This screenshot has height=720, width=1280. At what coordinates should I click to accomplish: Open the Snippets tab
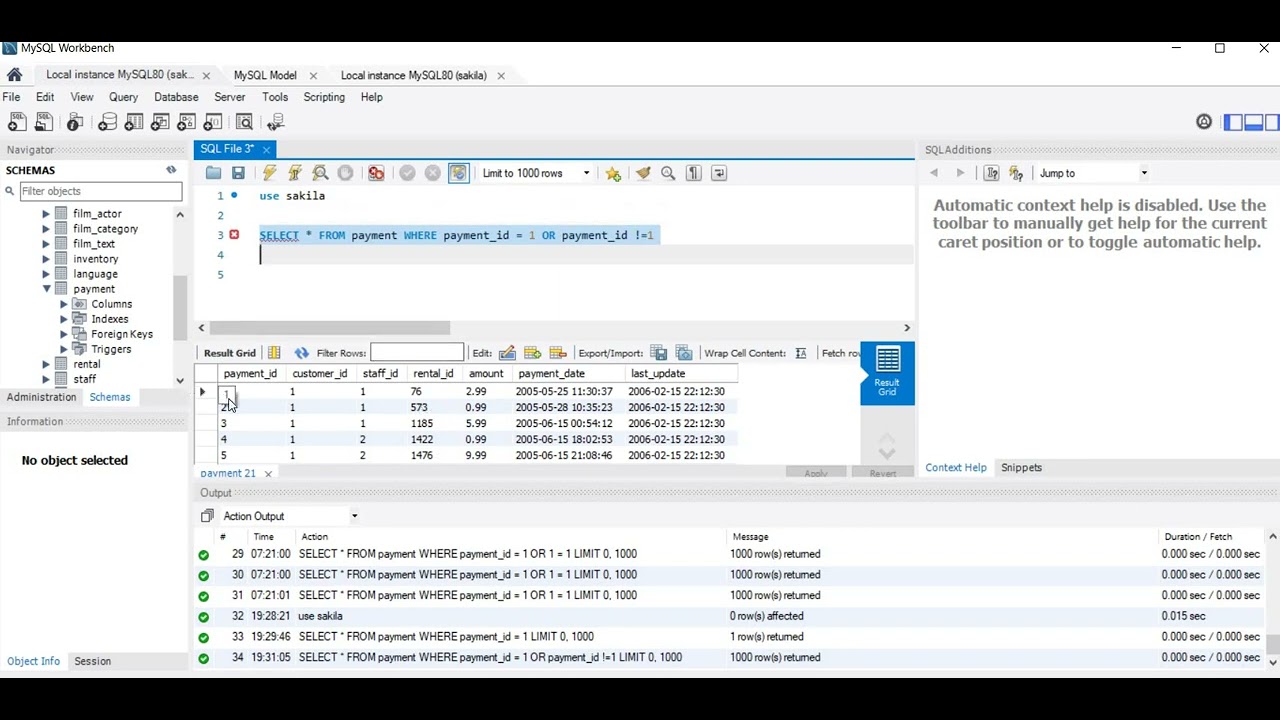tap(1021, 467)
